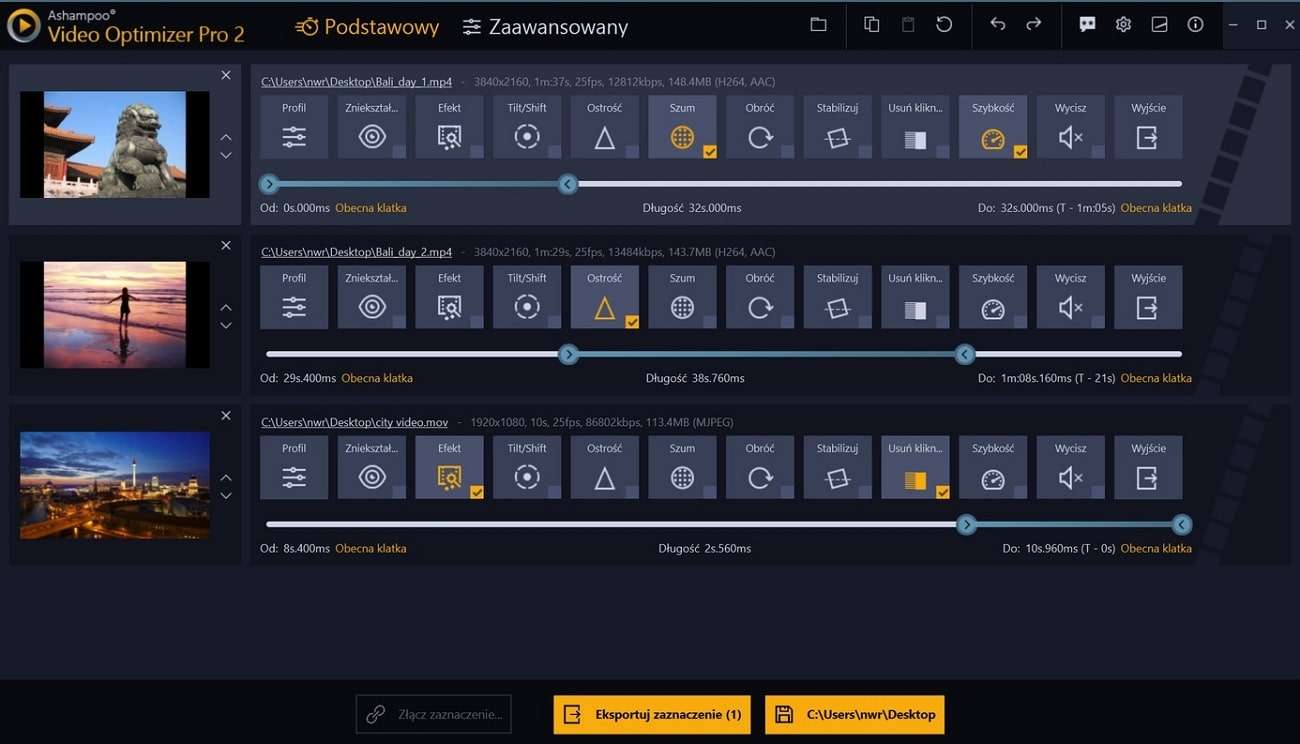Enable Efekt checkbox on Bali_day_2.mp4
This screenshot has height=744, width=1300.
[477, 322]
